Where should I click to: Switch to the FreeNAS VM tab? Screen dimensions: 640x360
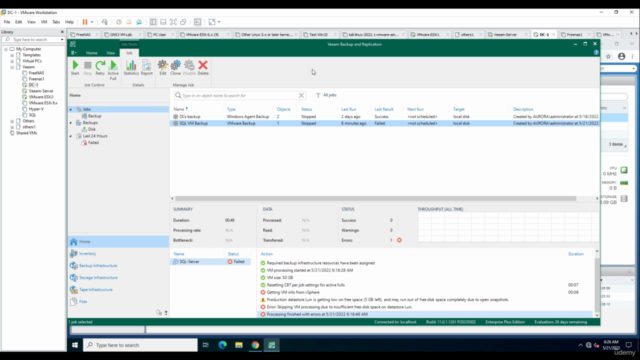(x=83, y=35)
